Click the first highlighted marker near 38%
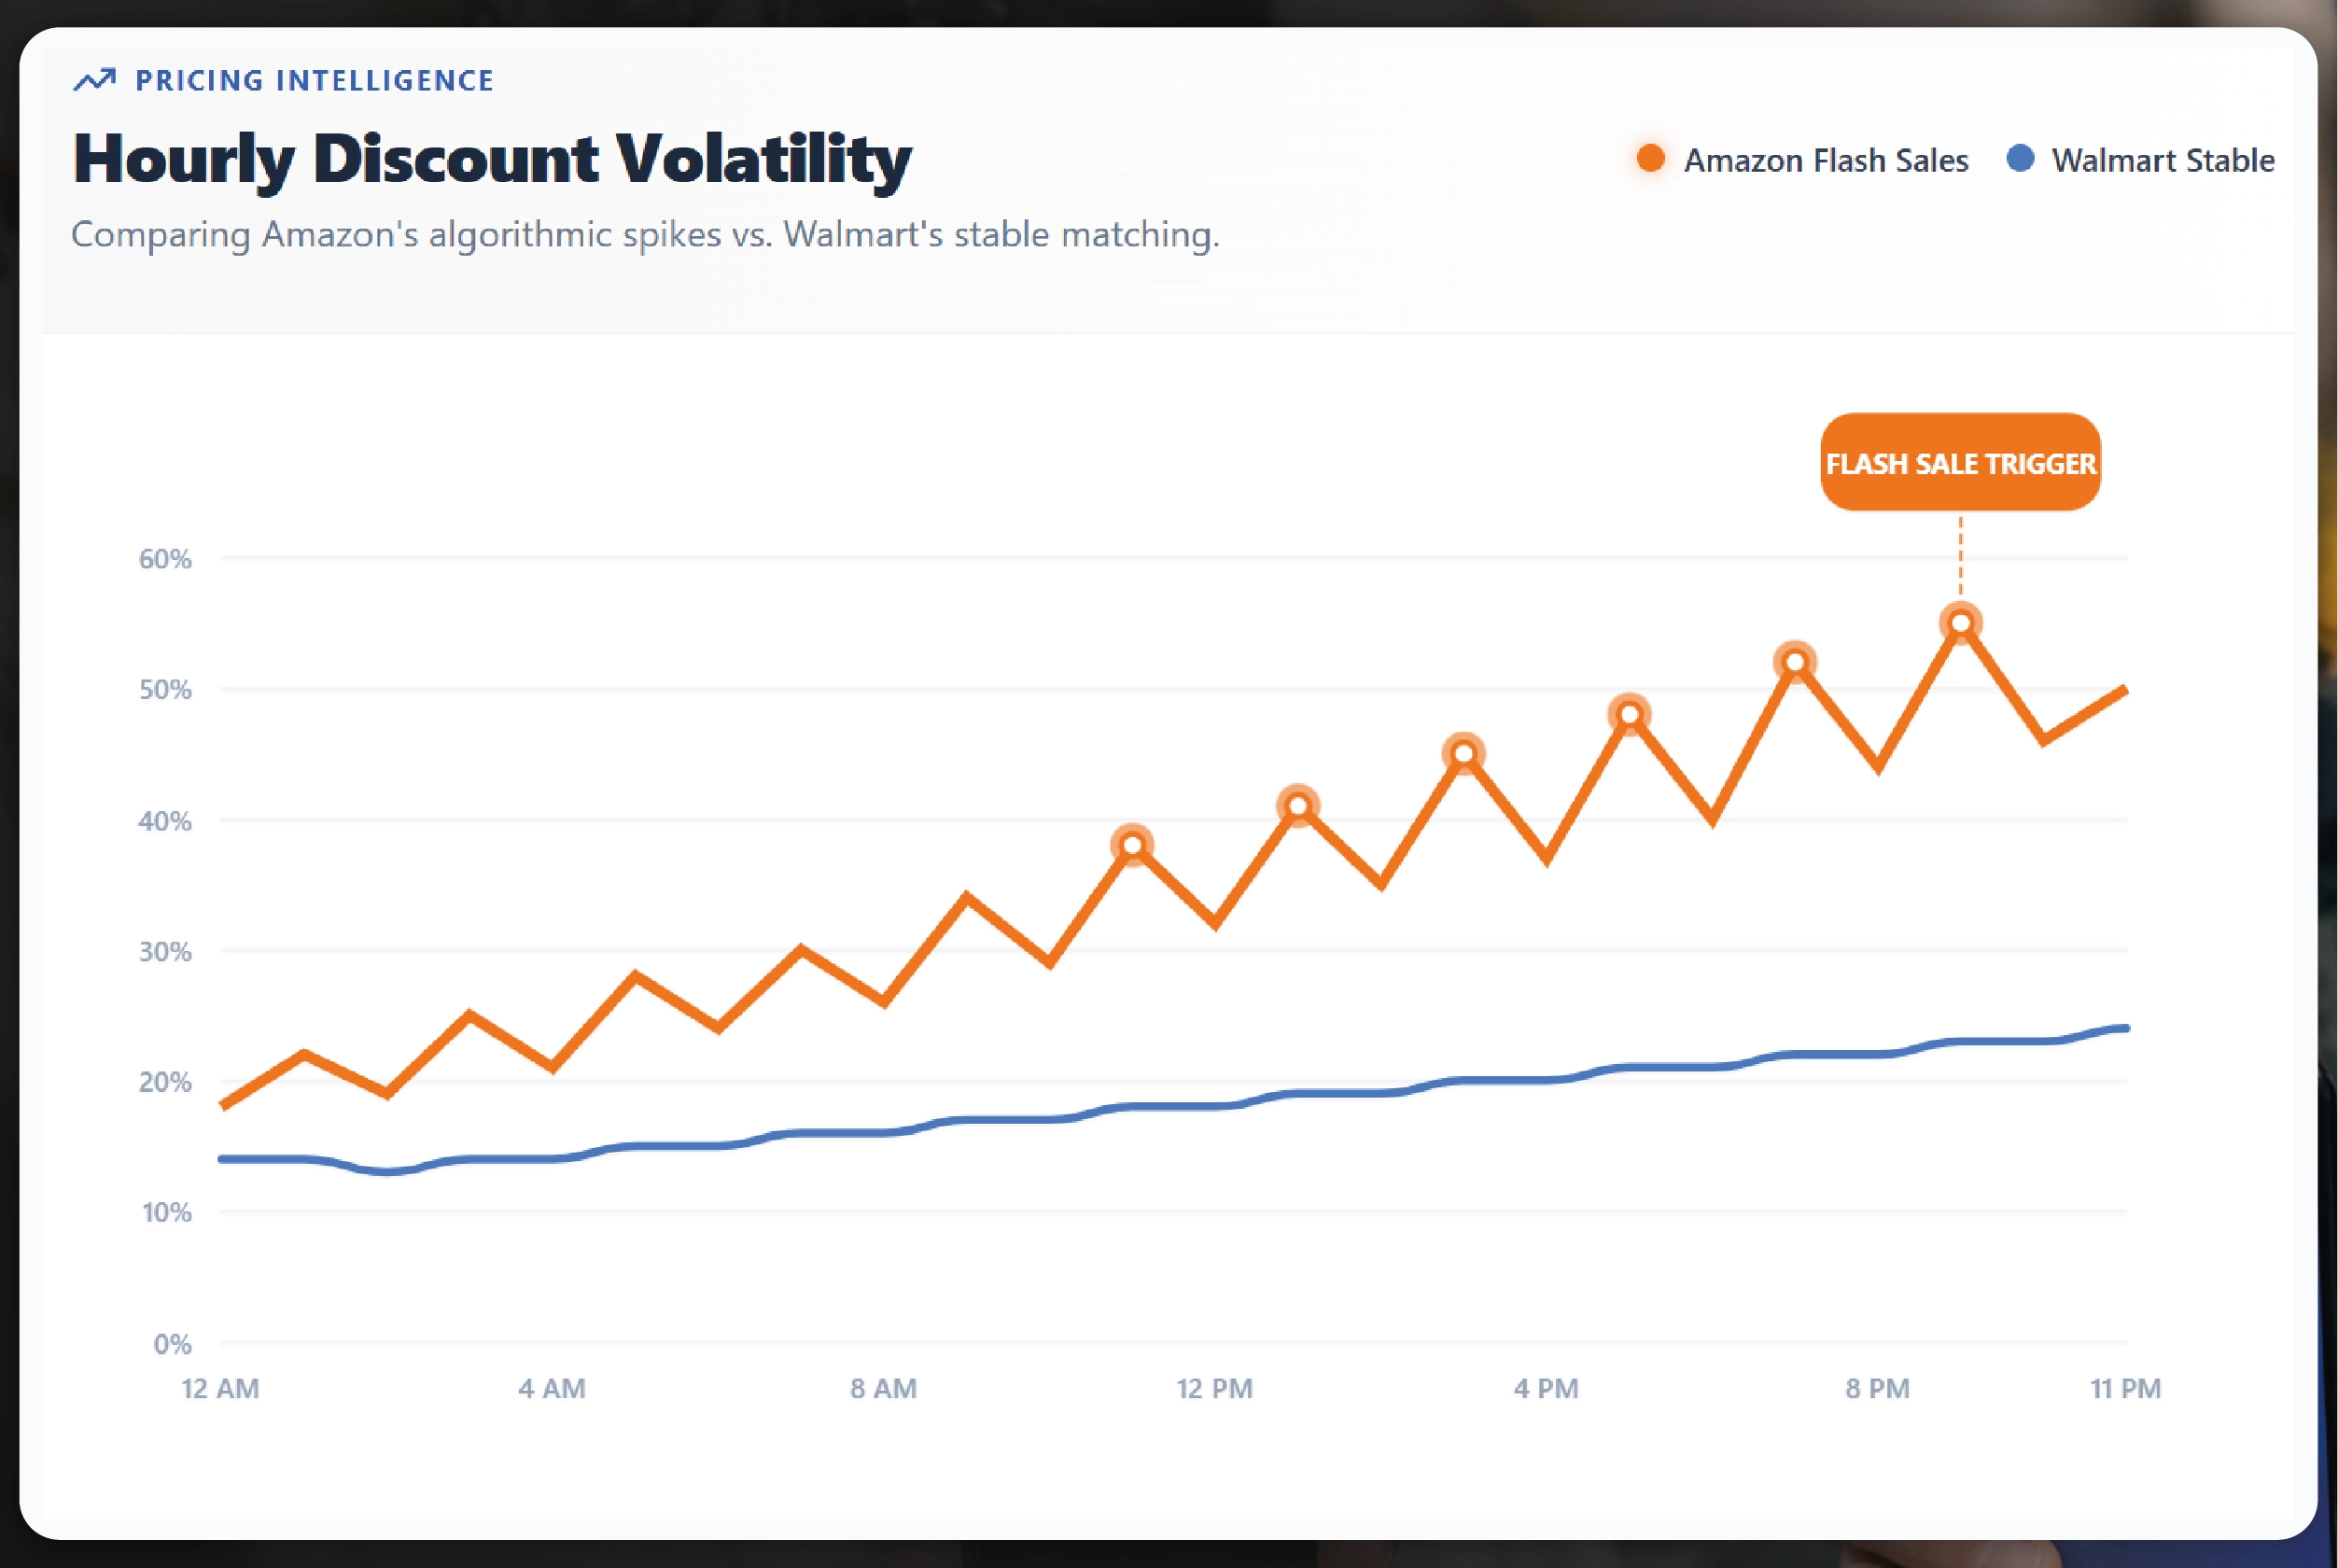The height and width of the screenshot is (1568, 2338). click(1132, 846)
